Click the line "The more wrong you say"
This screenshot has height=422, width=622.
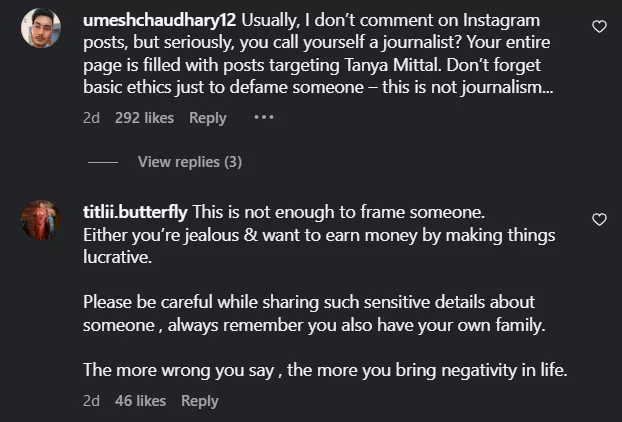pos(325,369)
